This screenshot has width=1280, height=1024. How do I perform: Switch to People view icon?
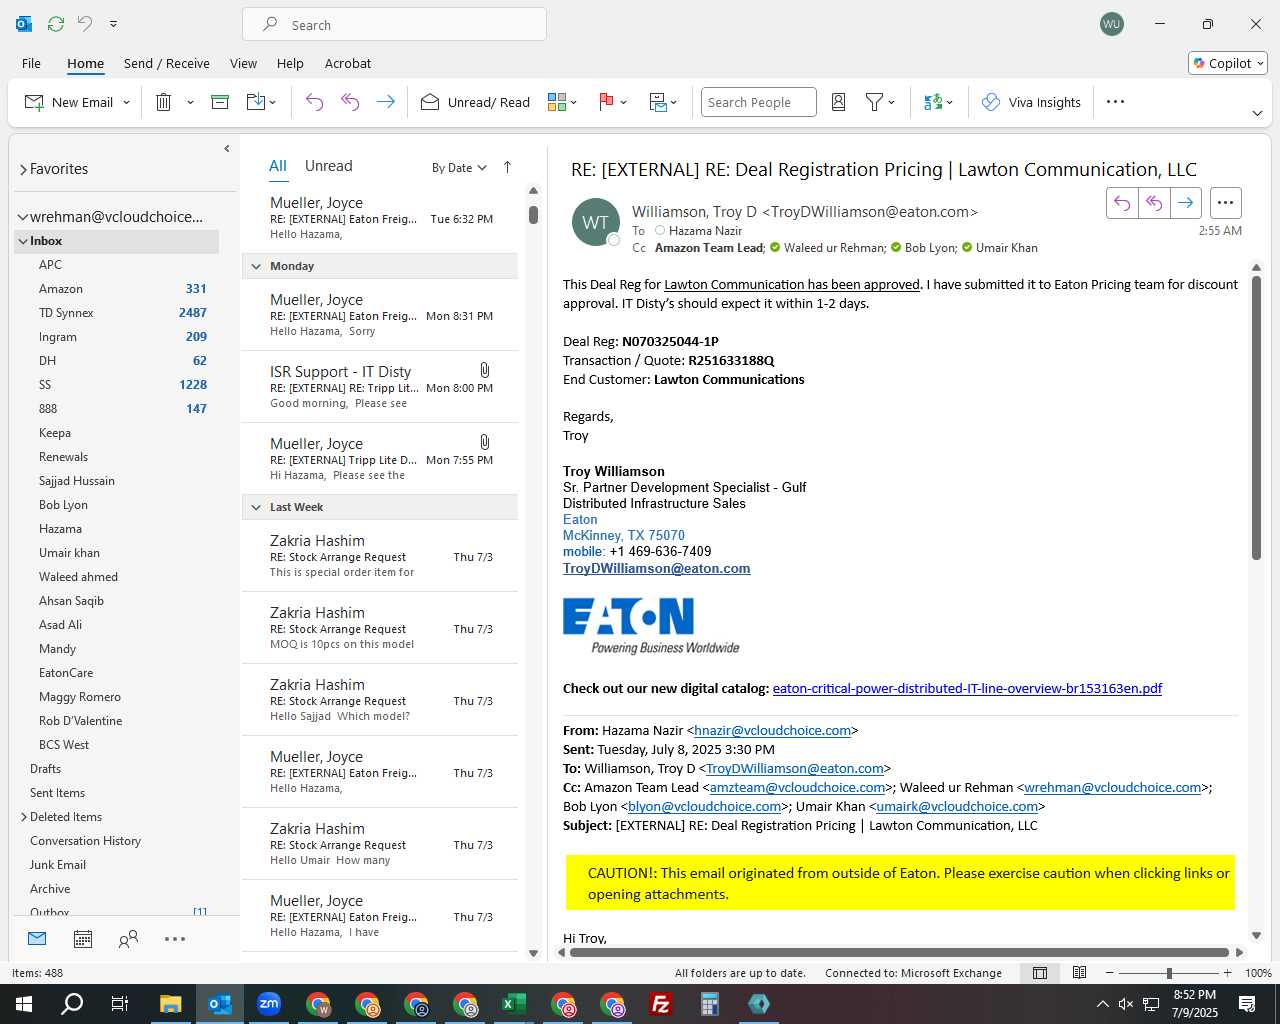[128, 939]
